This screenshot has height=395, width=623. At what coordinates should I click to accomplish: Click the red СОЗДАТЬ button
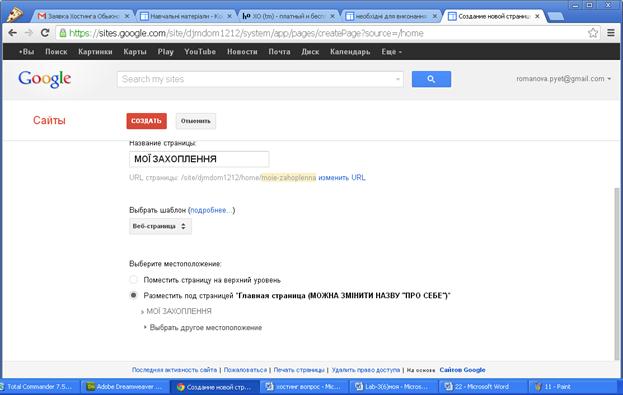[x=147, y=121]
